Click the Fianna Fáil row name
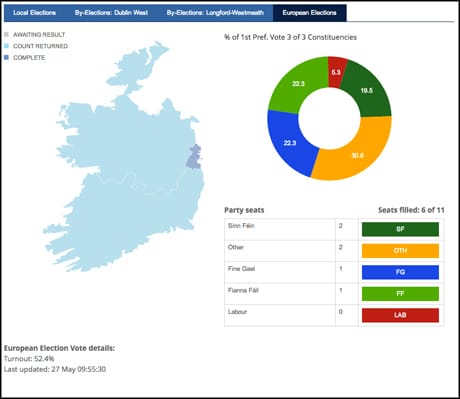This screenshot has width=460, height=399. (x=243, y=290)
